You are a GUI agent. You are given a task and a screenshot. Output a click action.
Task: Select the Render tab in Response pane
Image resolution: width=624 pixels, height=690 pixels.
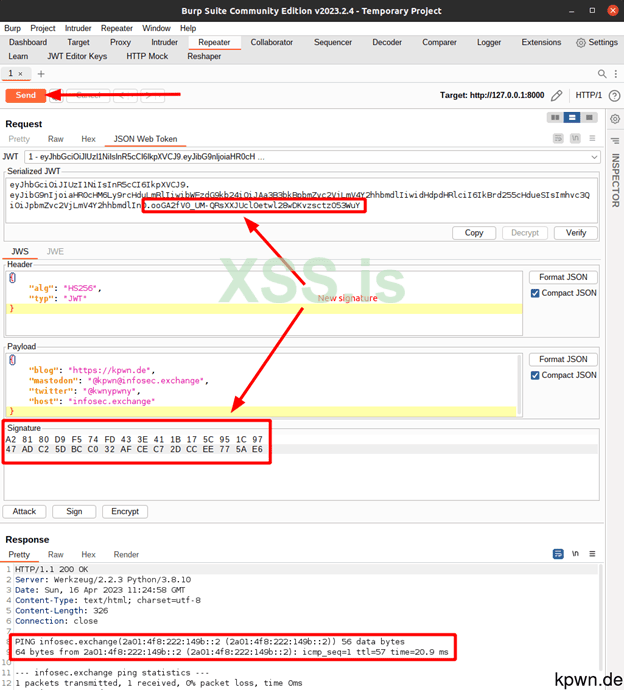[x=126, y=554]
